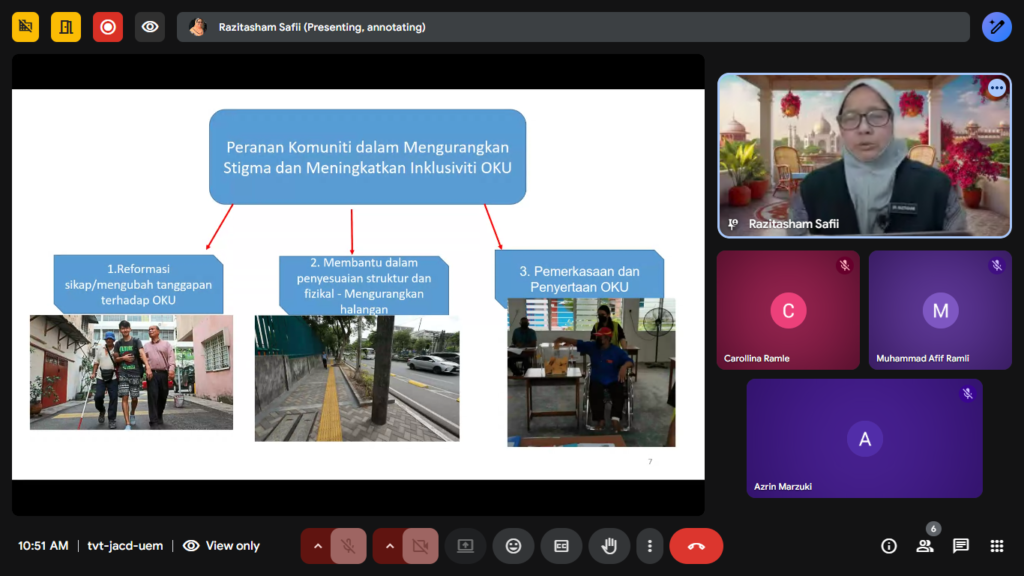Select Azrin Marzuki's participant tile
The width and height of the screenshot is (1024, 576).
(864, 438)
